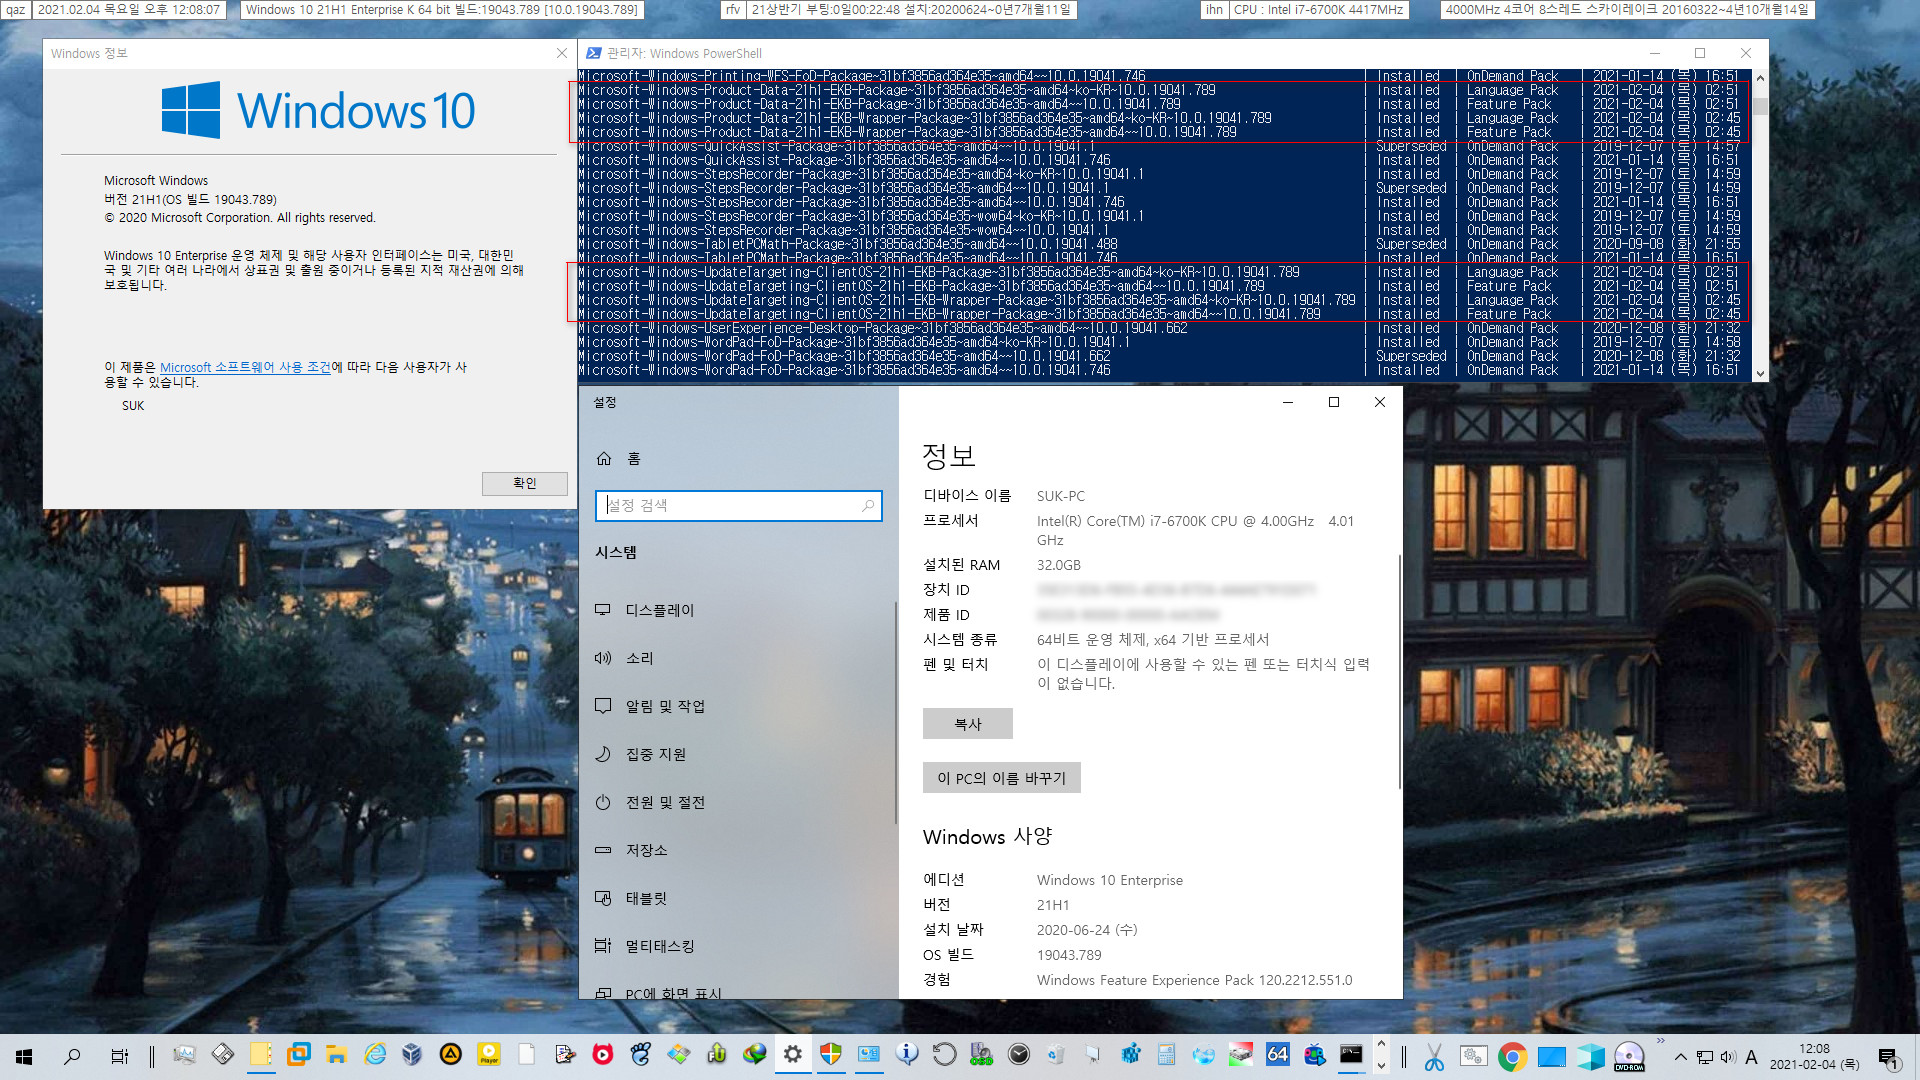Click taskbar toolbar row up arrow

[1381, 1044]
